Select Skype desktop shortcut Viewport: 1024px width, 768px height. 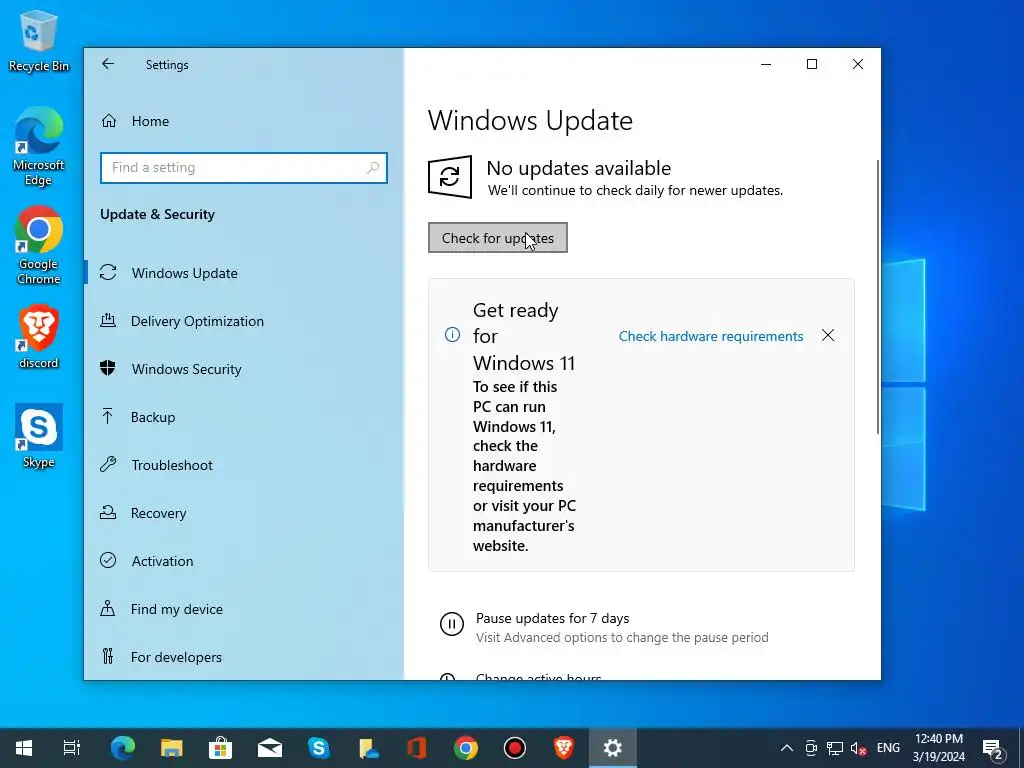tap(39, 436)
